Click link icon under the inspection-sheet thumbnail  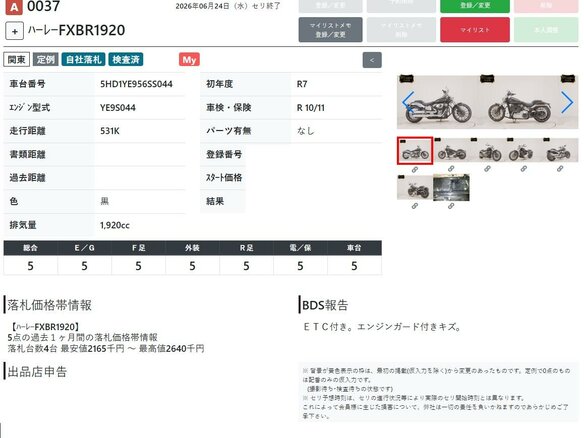click(x=451, y=206)
